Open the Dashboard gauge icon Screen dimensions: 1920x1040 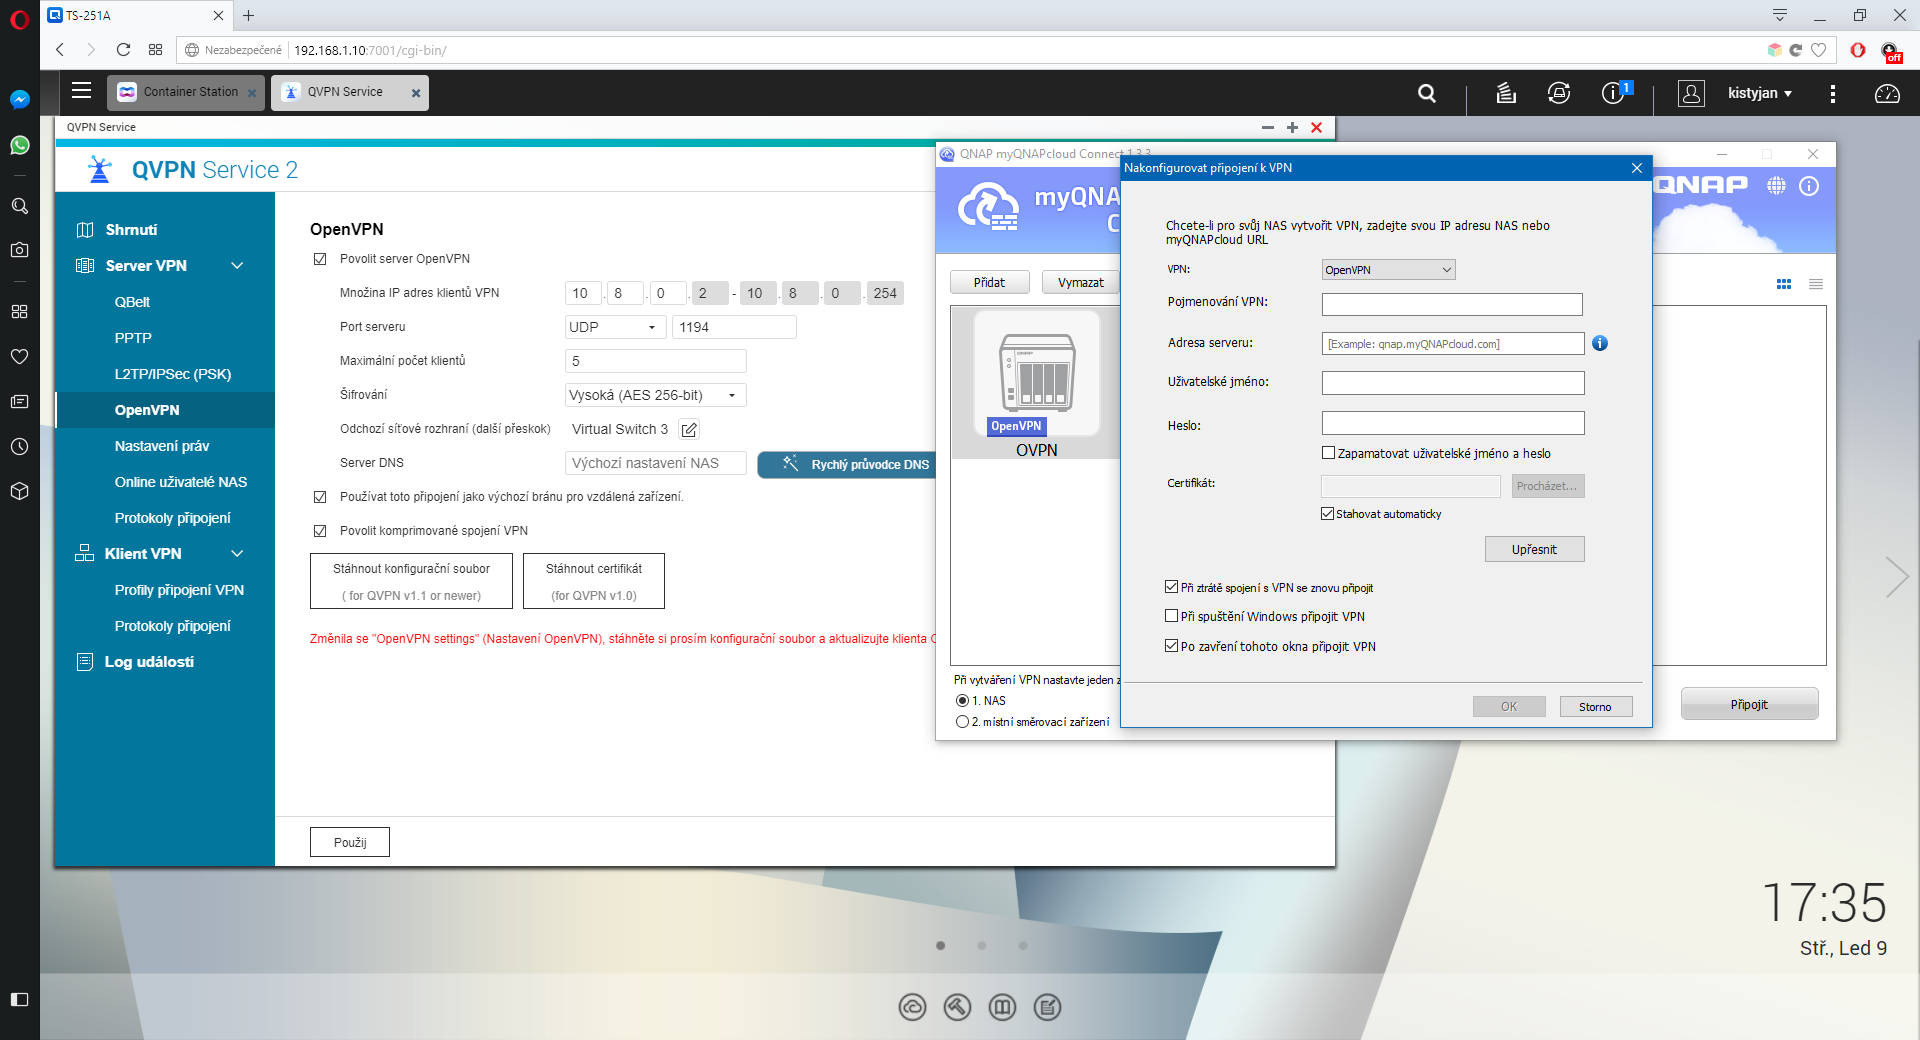(1887, 93)
